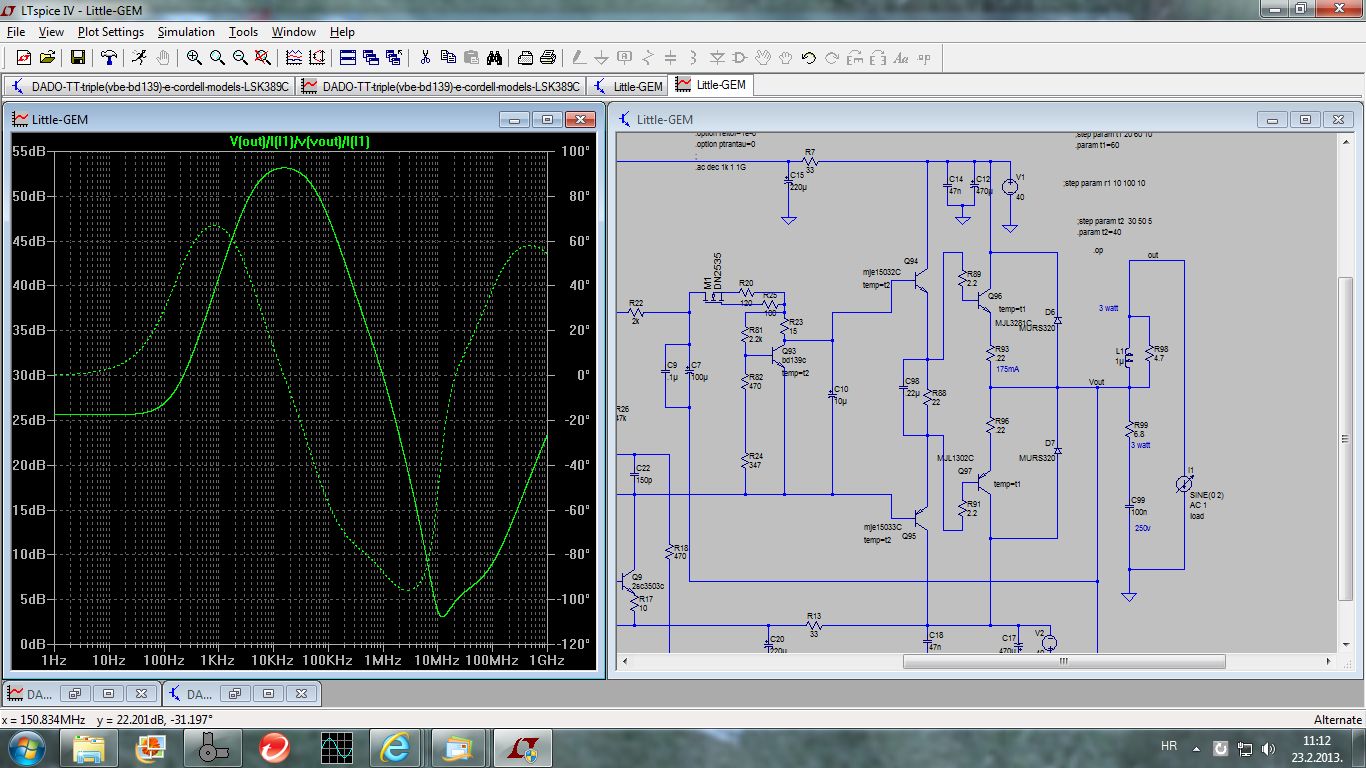
Task: Click the Zoom Full Extents icon
Action: pyautogui.click(x=263, y=58)
